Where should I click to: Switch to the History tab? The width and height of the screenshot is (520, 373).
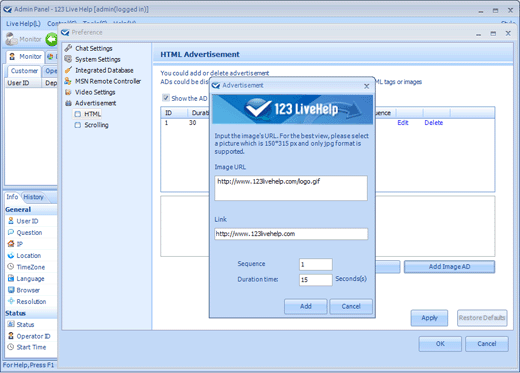[33, 197]
